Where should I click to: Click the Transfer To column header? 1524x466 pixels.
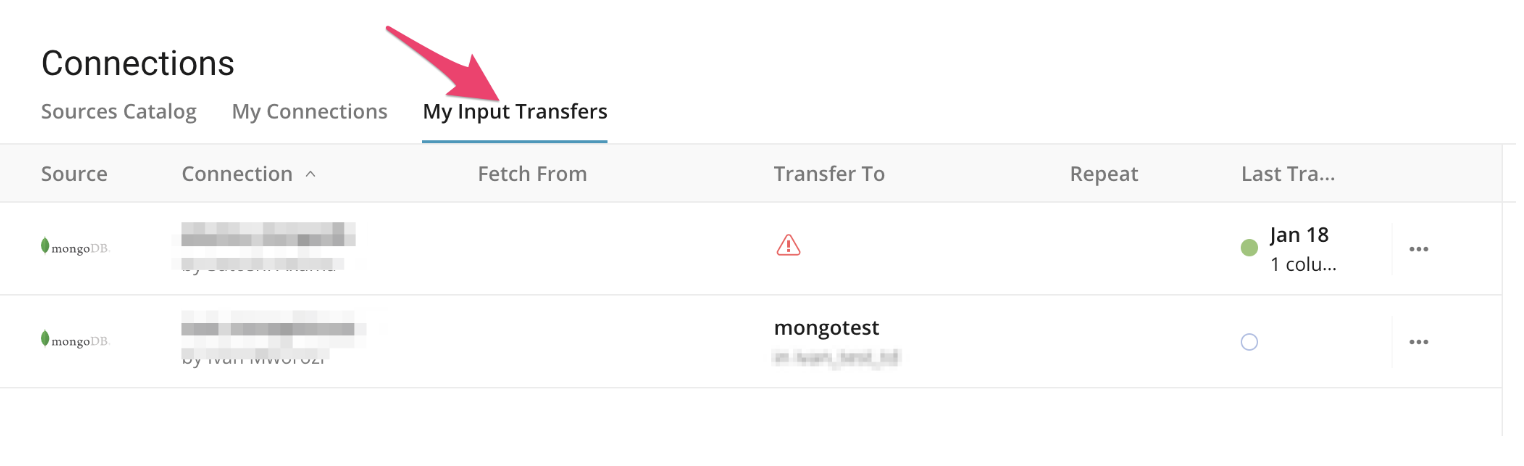[x=829, y=174]
